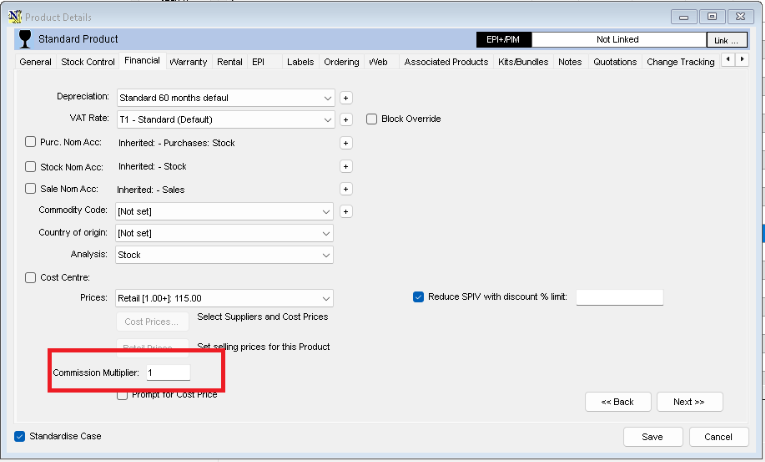The width and height of the screenshot is (765, 462).
Task: Click the plus button next to Depreciation
Action: click(x=346, y=98)
